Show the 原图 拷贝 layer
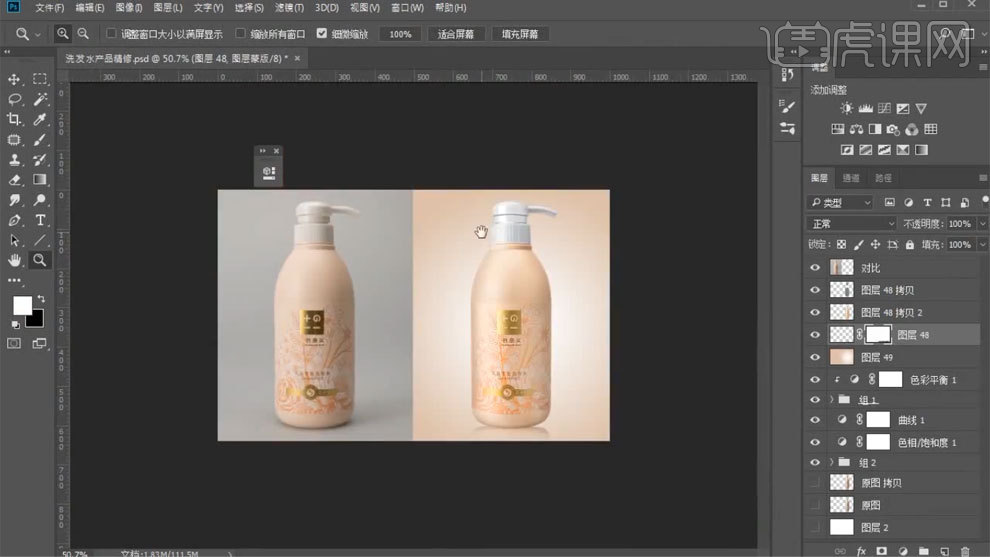The image size is (990, 557). point(815,482)
